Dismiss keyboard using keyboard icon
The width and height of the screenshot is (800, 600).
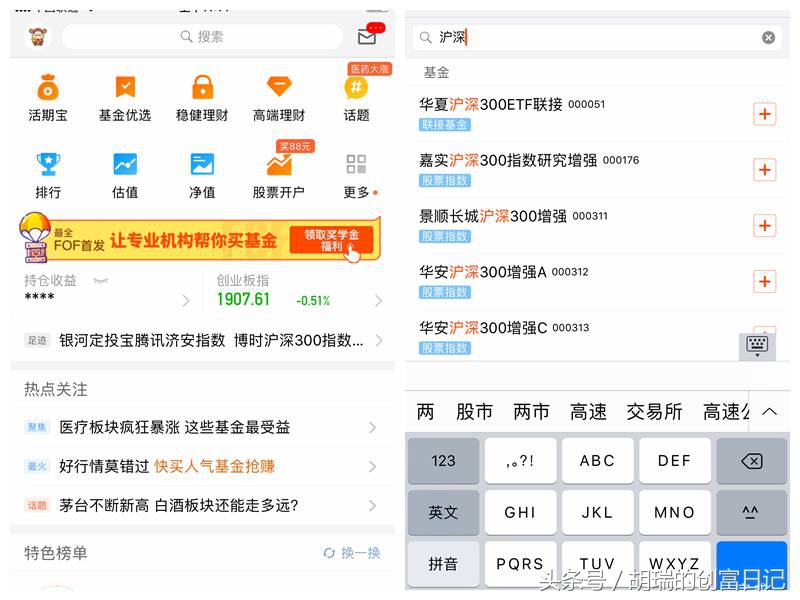pyautogui.click(x=757, y=344)
